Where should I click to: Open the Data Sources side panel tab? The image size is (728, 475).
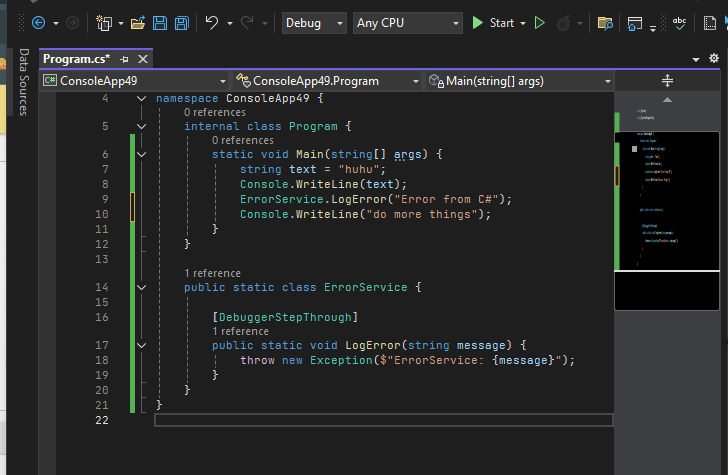click(24, 82)
